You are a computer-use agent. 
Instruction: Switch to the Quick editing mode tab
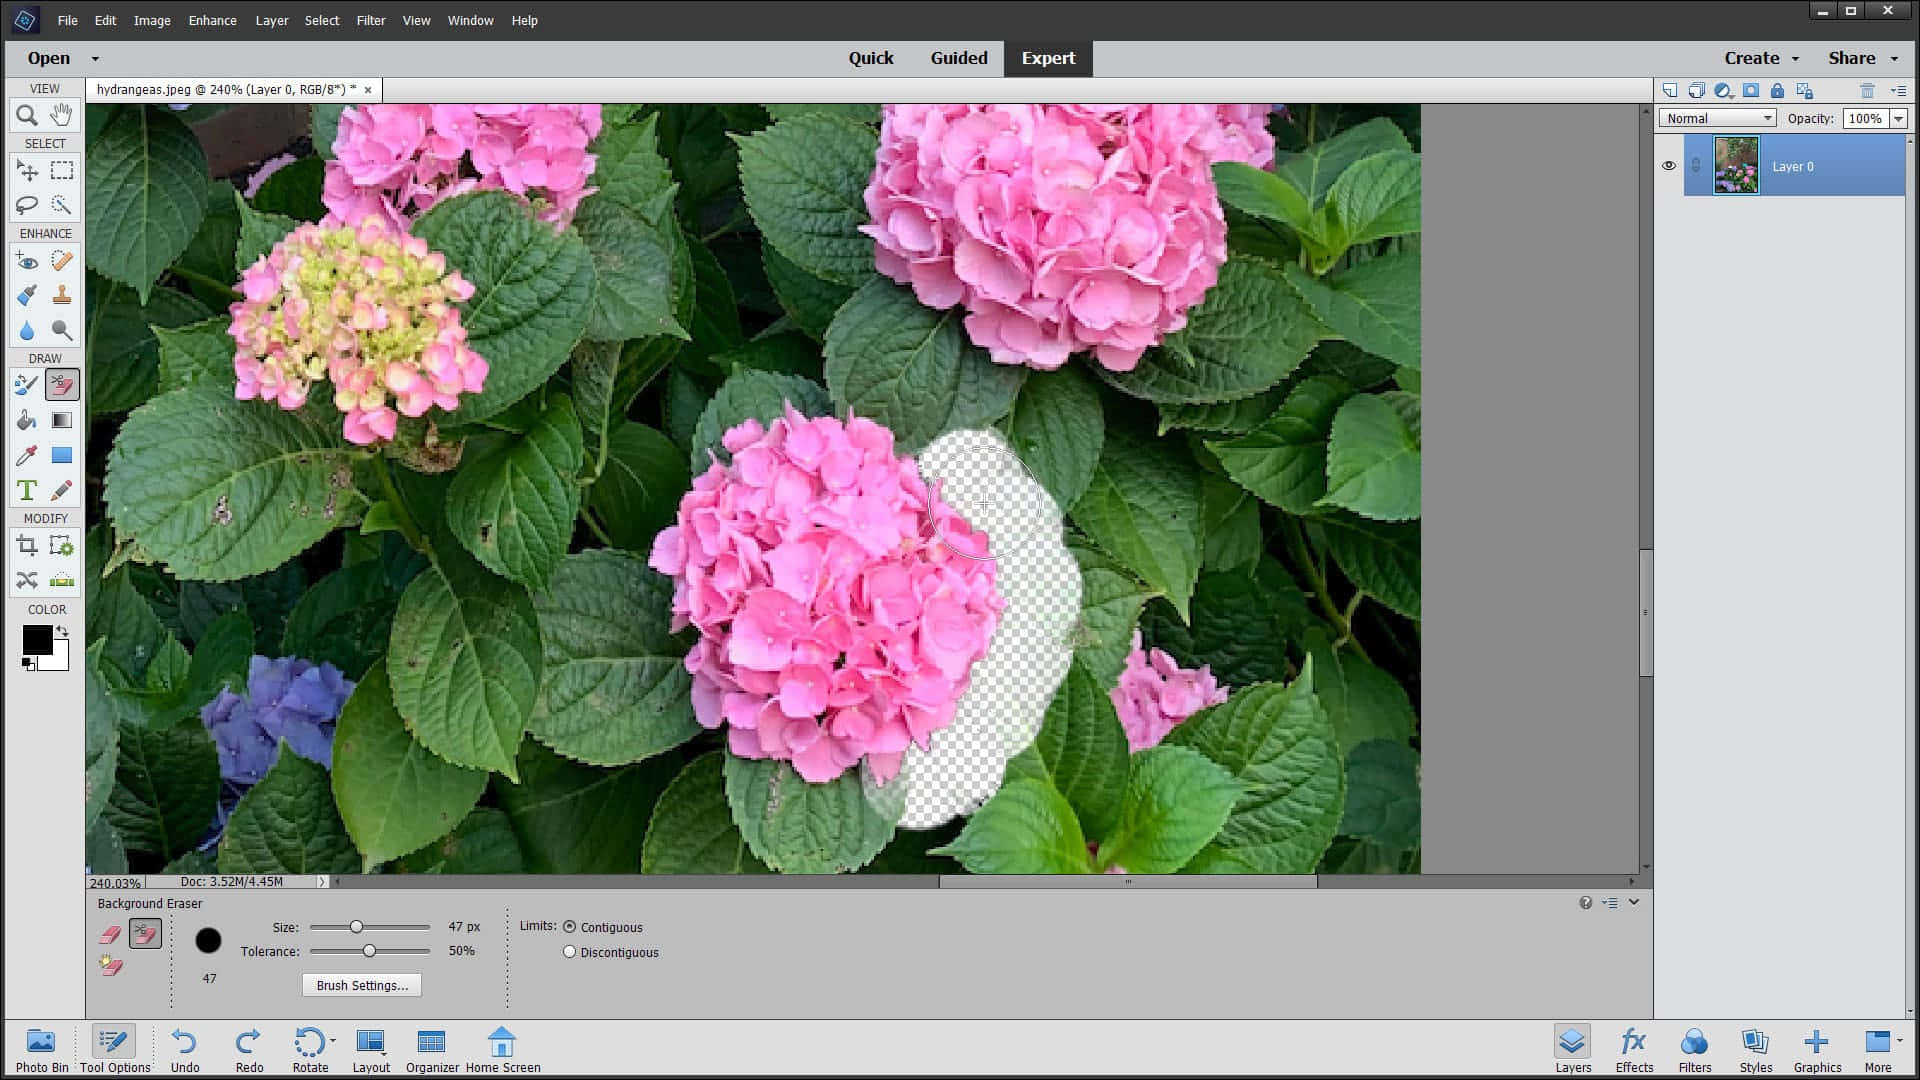click(x=870, y=57)
